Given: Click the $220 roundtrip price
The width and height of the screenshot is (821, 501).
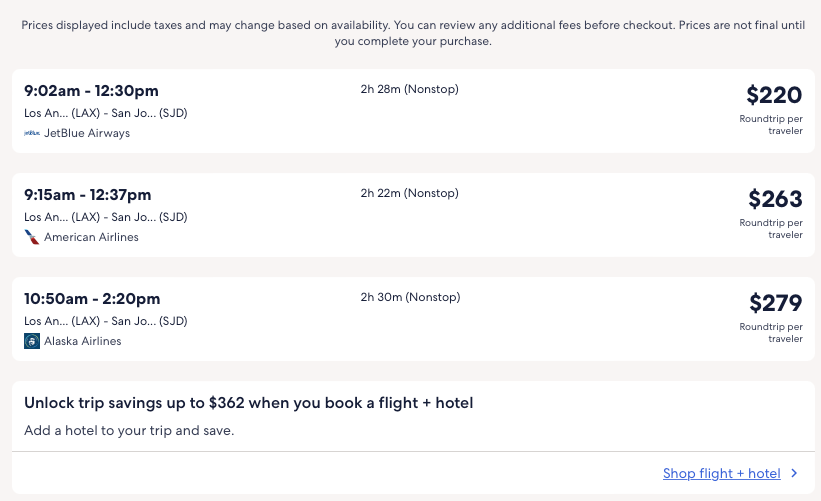Looking at the screenshot, I should 774,95.
